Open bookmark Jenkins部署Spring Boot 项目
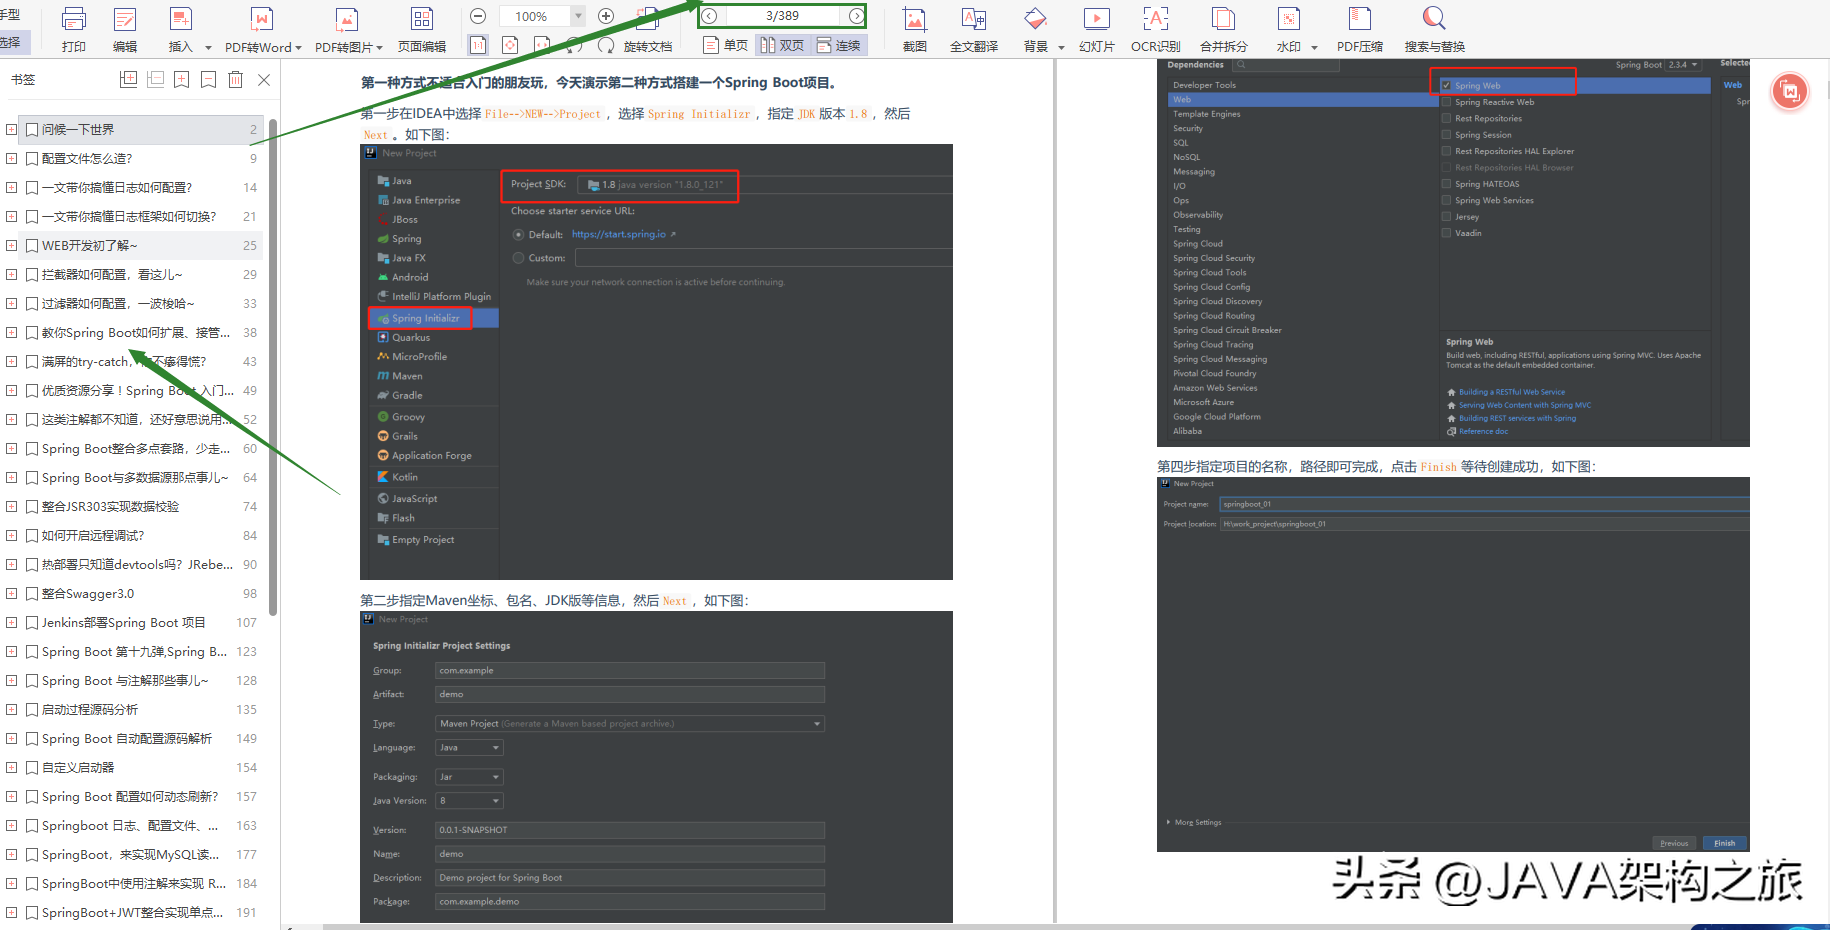1830x930 pixels. tap(124, 622)
